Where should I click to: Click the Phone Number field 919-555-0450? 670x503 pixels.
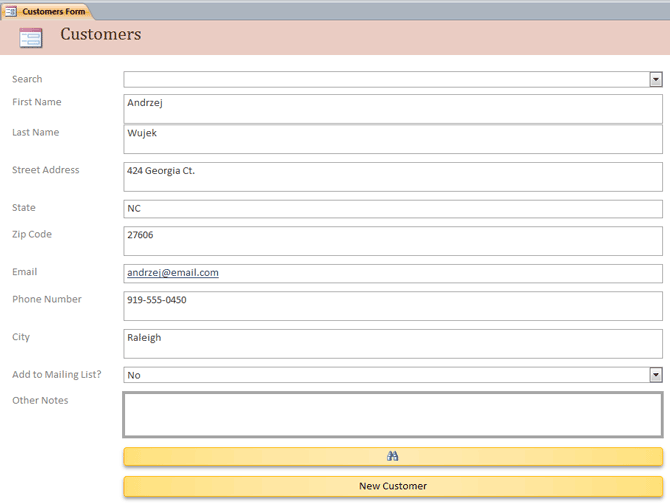pos(393,306)
